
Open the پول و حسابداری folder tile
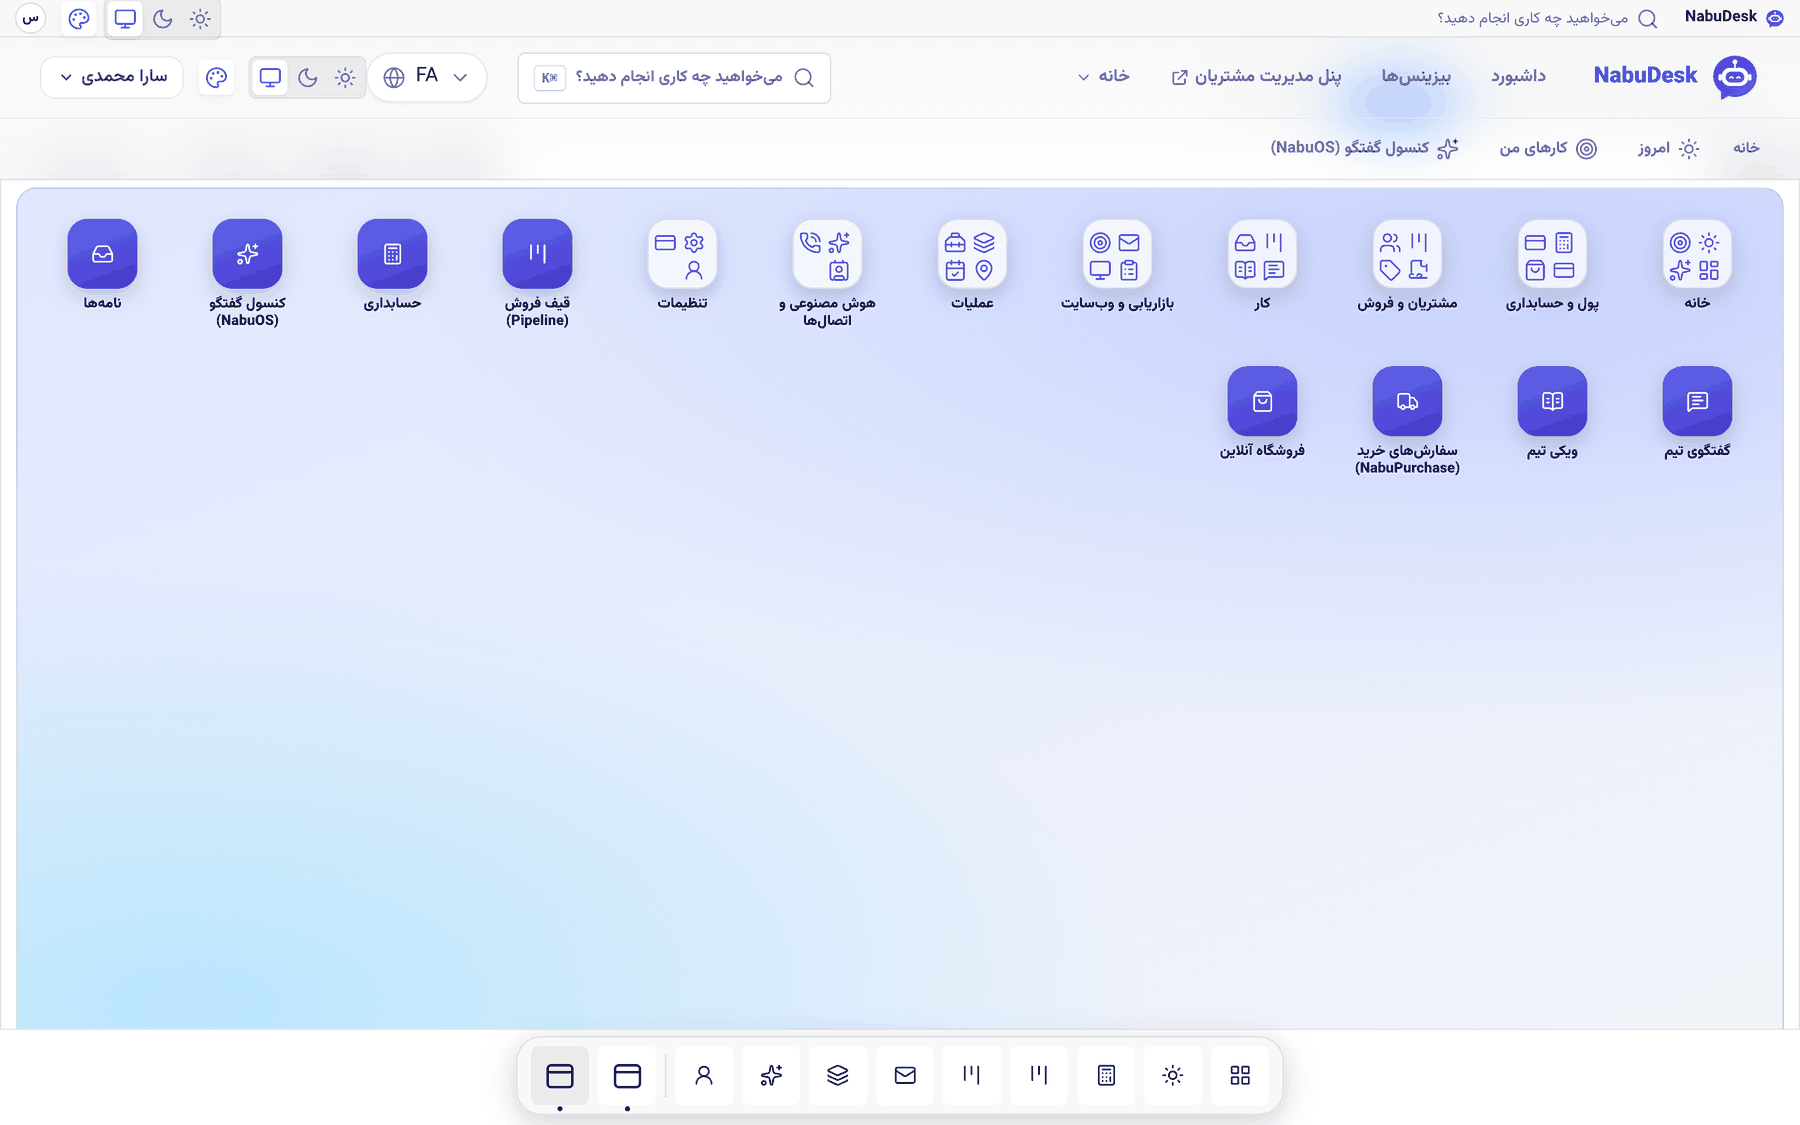tap(1552, 255)
